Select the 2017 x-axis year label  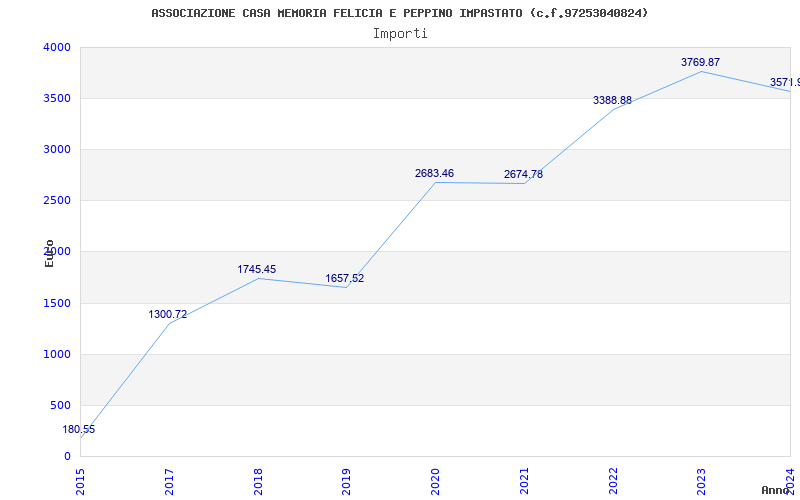pyautogui.click(x=169, y=482)
